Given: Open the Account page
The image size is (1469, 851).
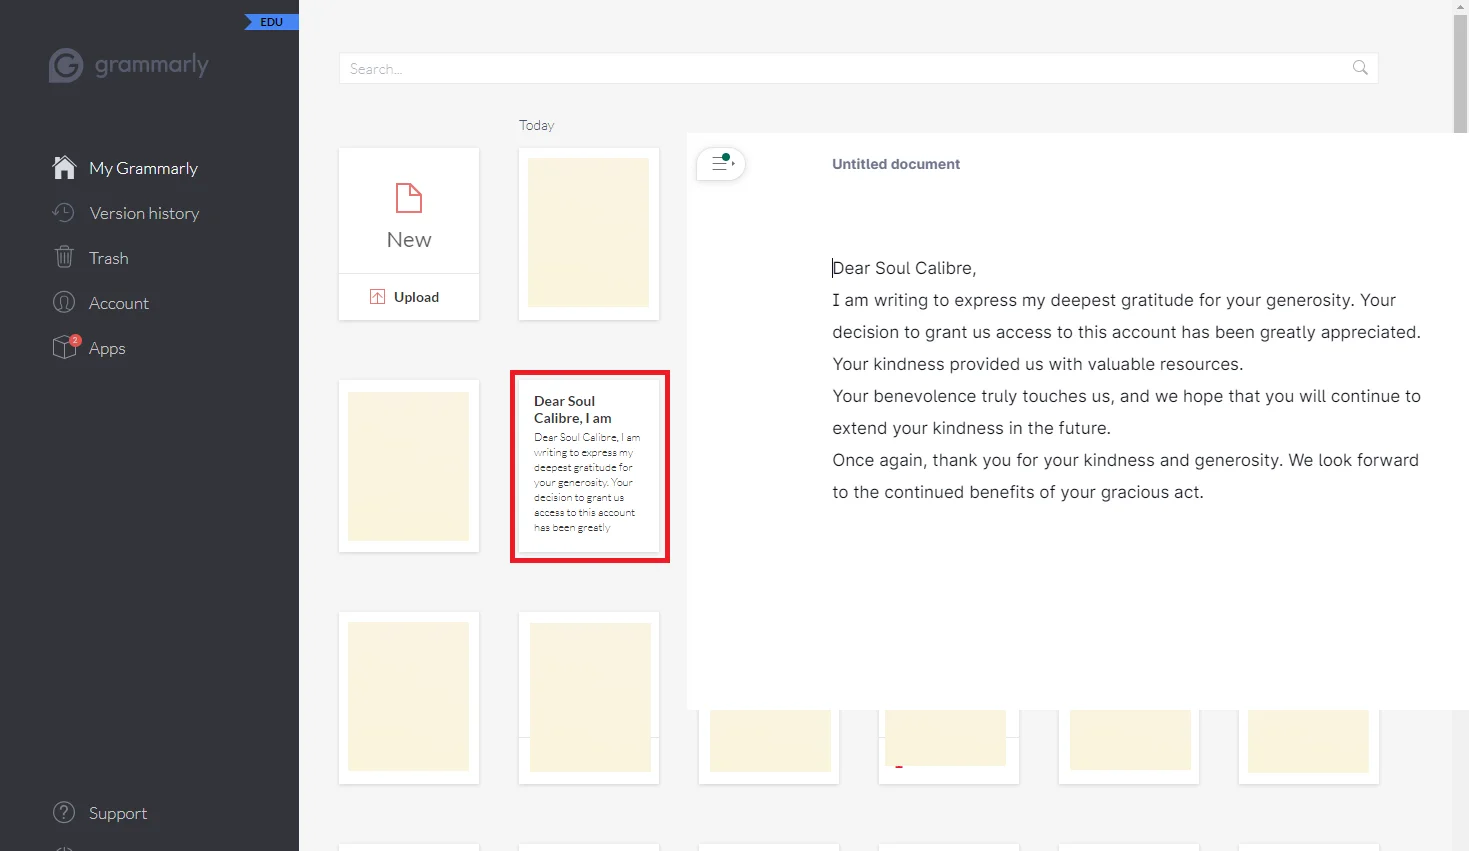Looking at the screenshot, I should point(118,303).
